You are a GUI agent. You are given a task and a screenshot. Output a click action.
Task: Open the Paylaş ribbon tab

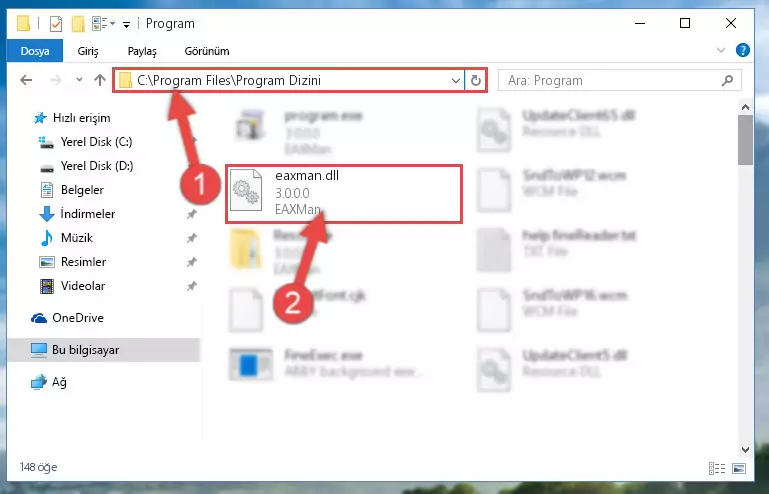(142, 51)
